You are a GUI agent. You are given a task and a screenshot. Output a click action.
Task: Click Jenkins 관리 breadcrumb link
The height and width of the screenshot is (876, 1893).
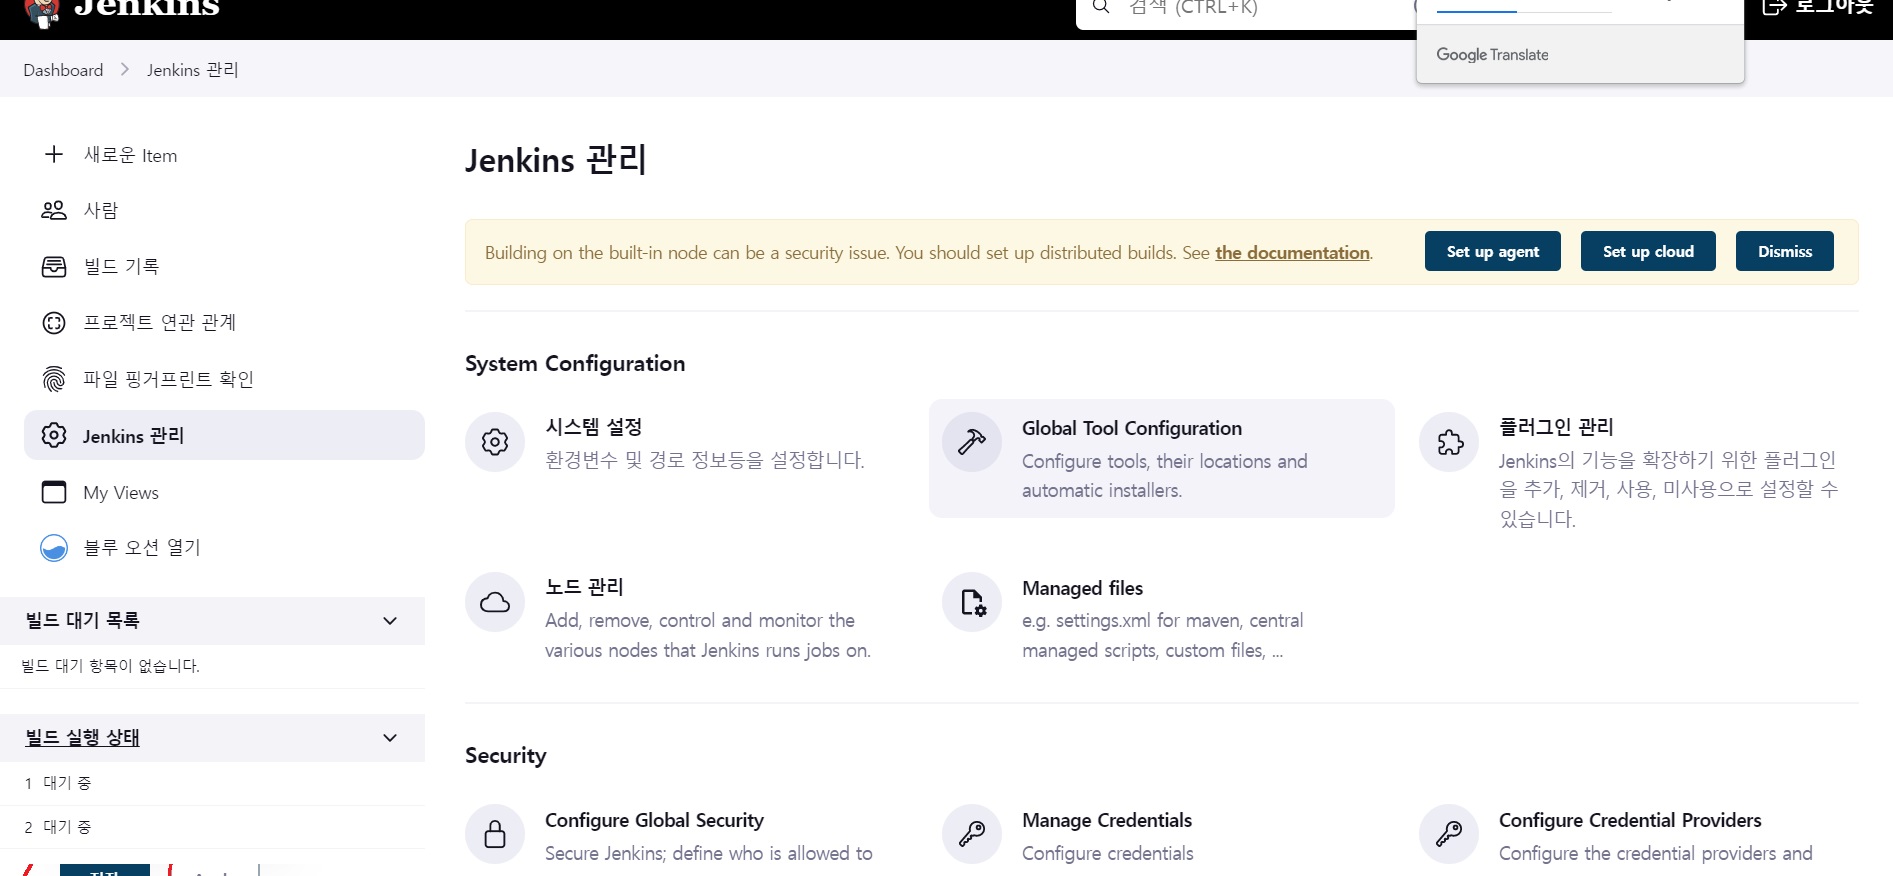pyautogui.click(x=192, y=70)
